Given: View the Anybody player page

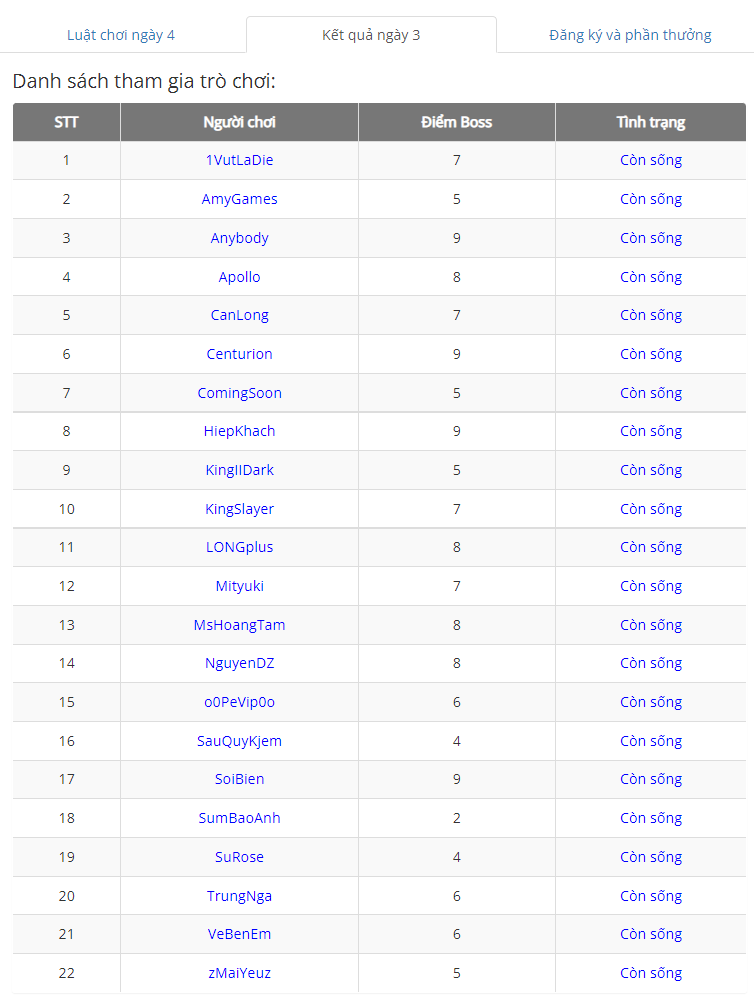Looking at the screenshot, I should [239, 238].
